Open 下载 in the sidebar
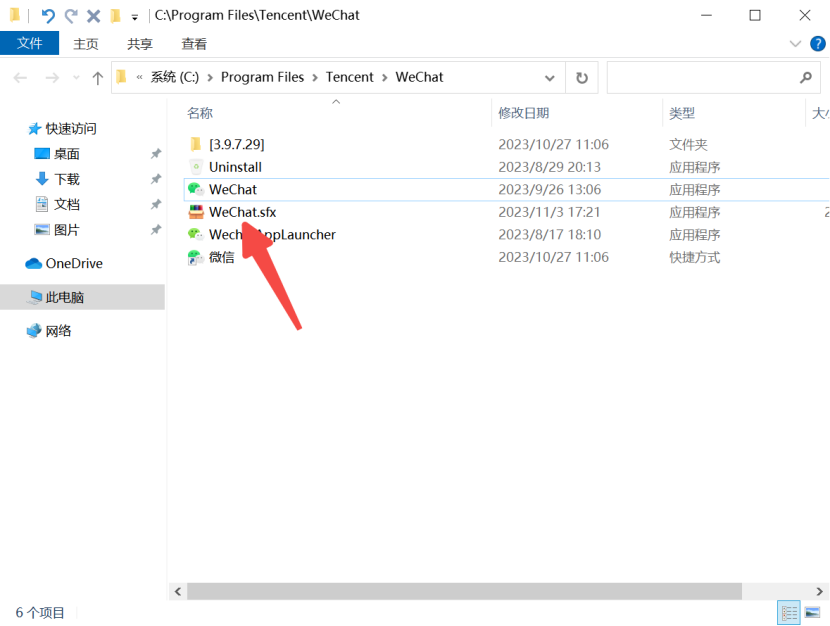 click(x=67, y=179)
